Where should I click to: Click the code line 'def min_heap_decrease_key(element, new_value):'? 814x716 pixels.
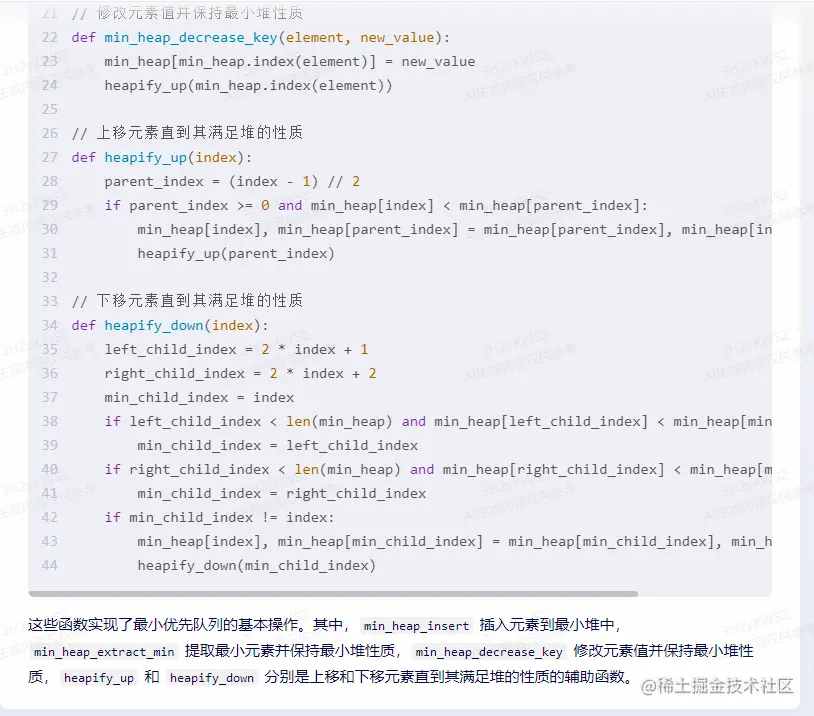(261, 37)
